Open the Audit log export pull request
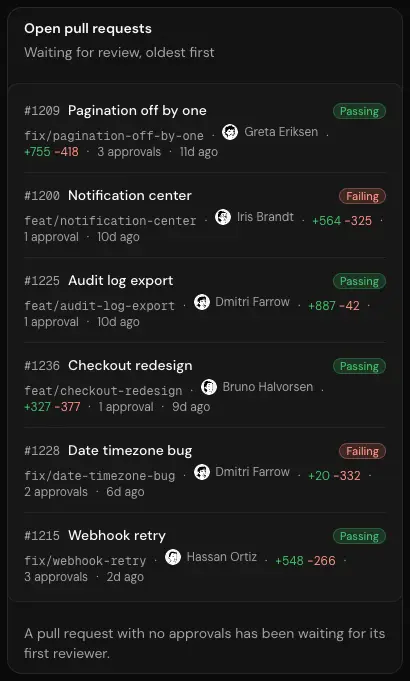This screenshot has width=410, height=681. (121, 281)
